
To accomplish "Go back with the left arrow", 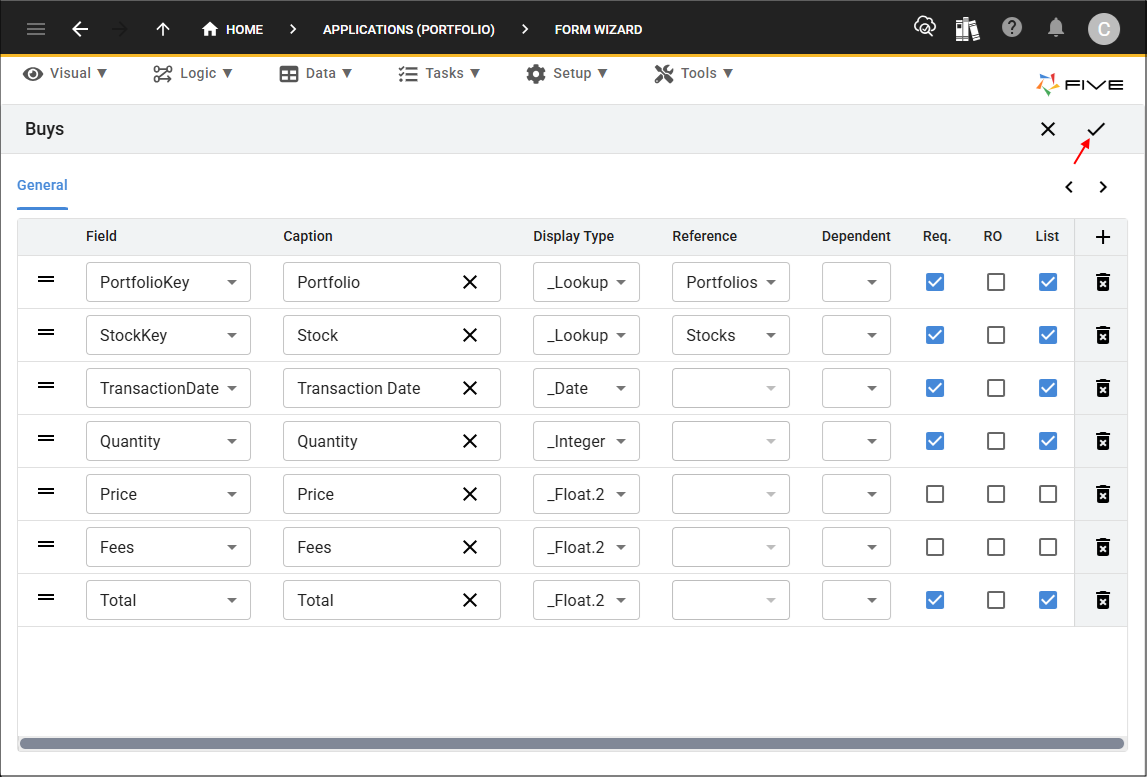I will pyautogui.click(x=80, y=29).
